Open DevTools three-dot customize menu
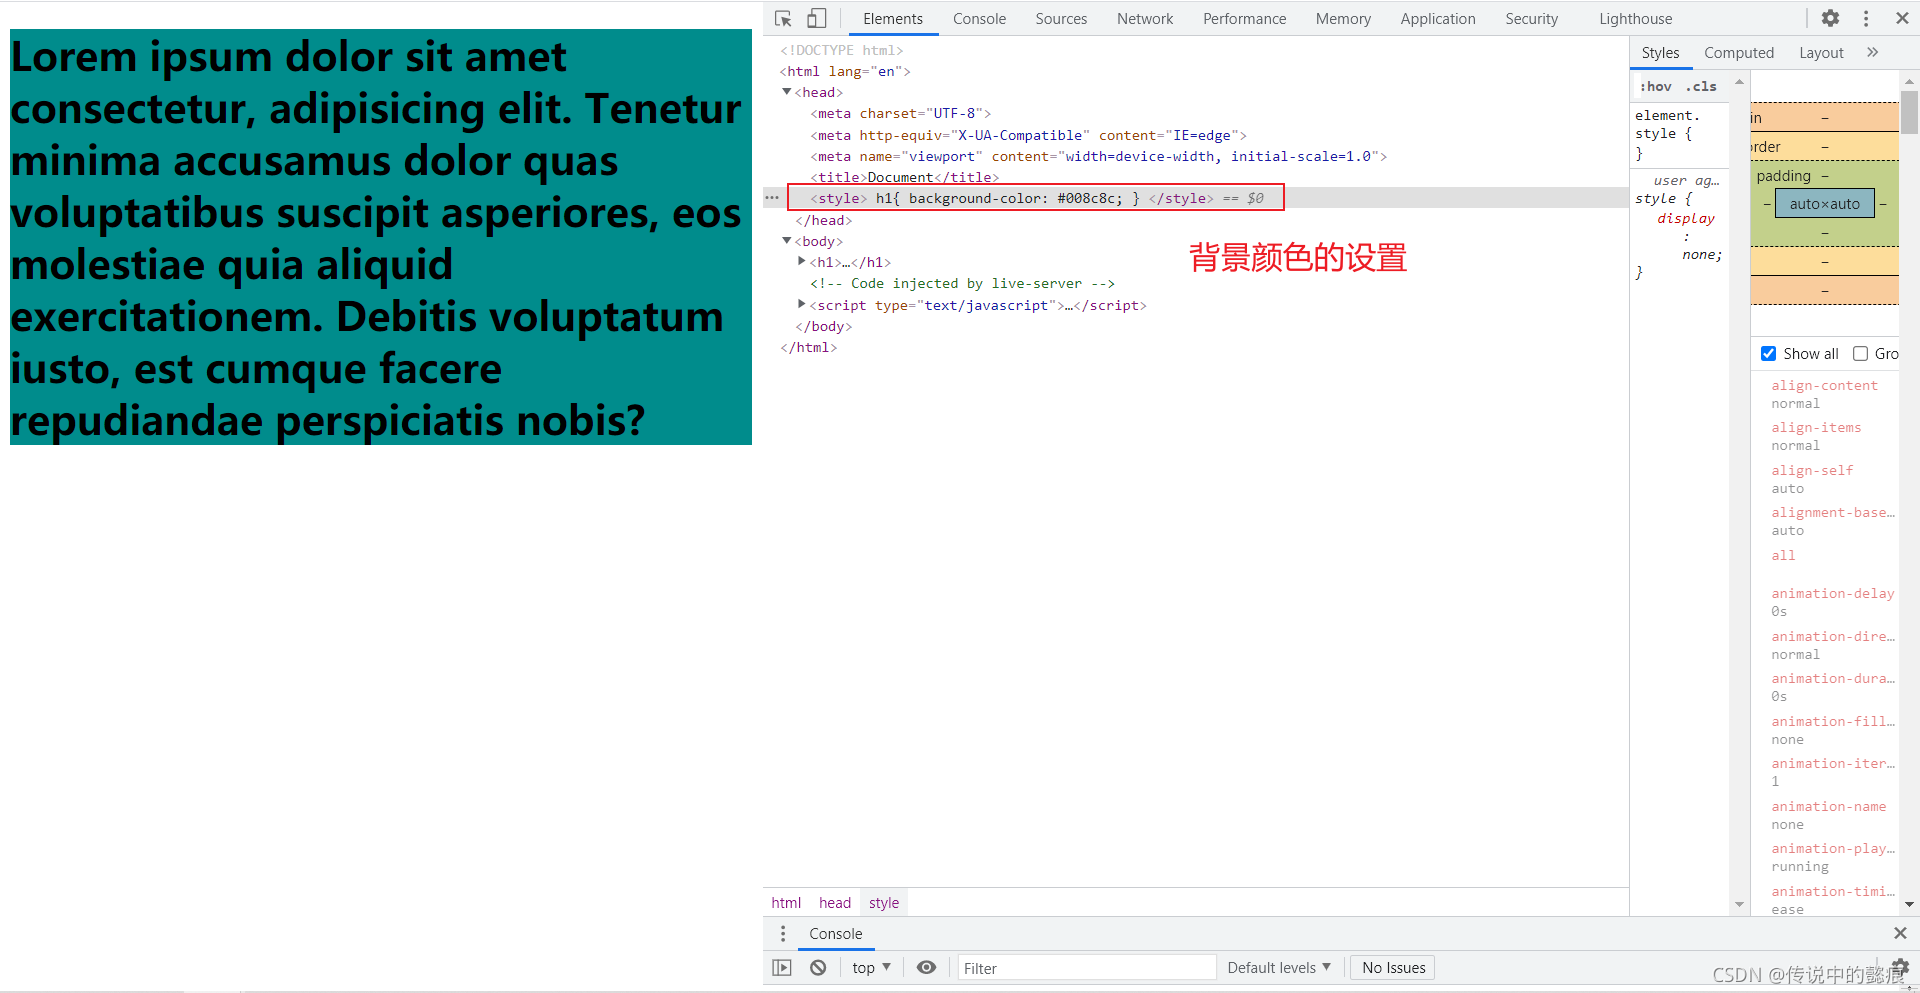This screenshot has height=993, width=1920. [1866, 19]
